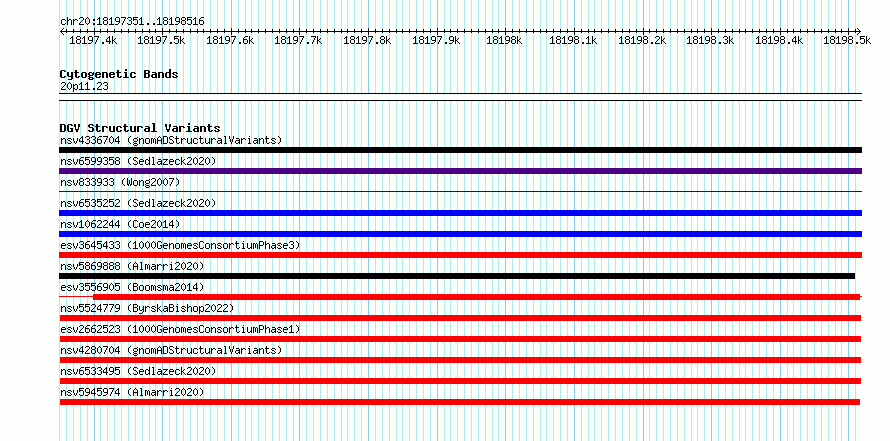Click the Cytogenetic Bands track title
The width and height of the screenshot is (890, 441).
[119, 74]
